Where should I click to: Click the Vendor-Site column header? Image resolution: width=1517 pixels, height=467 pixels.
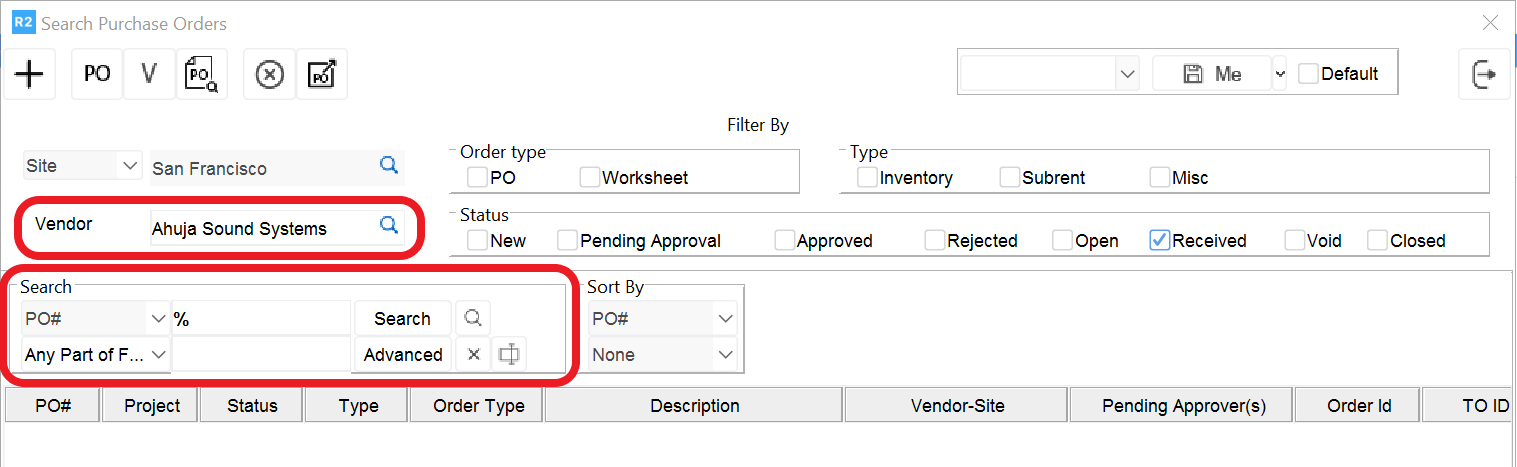pos(957,406)
